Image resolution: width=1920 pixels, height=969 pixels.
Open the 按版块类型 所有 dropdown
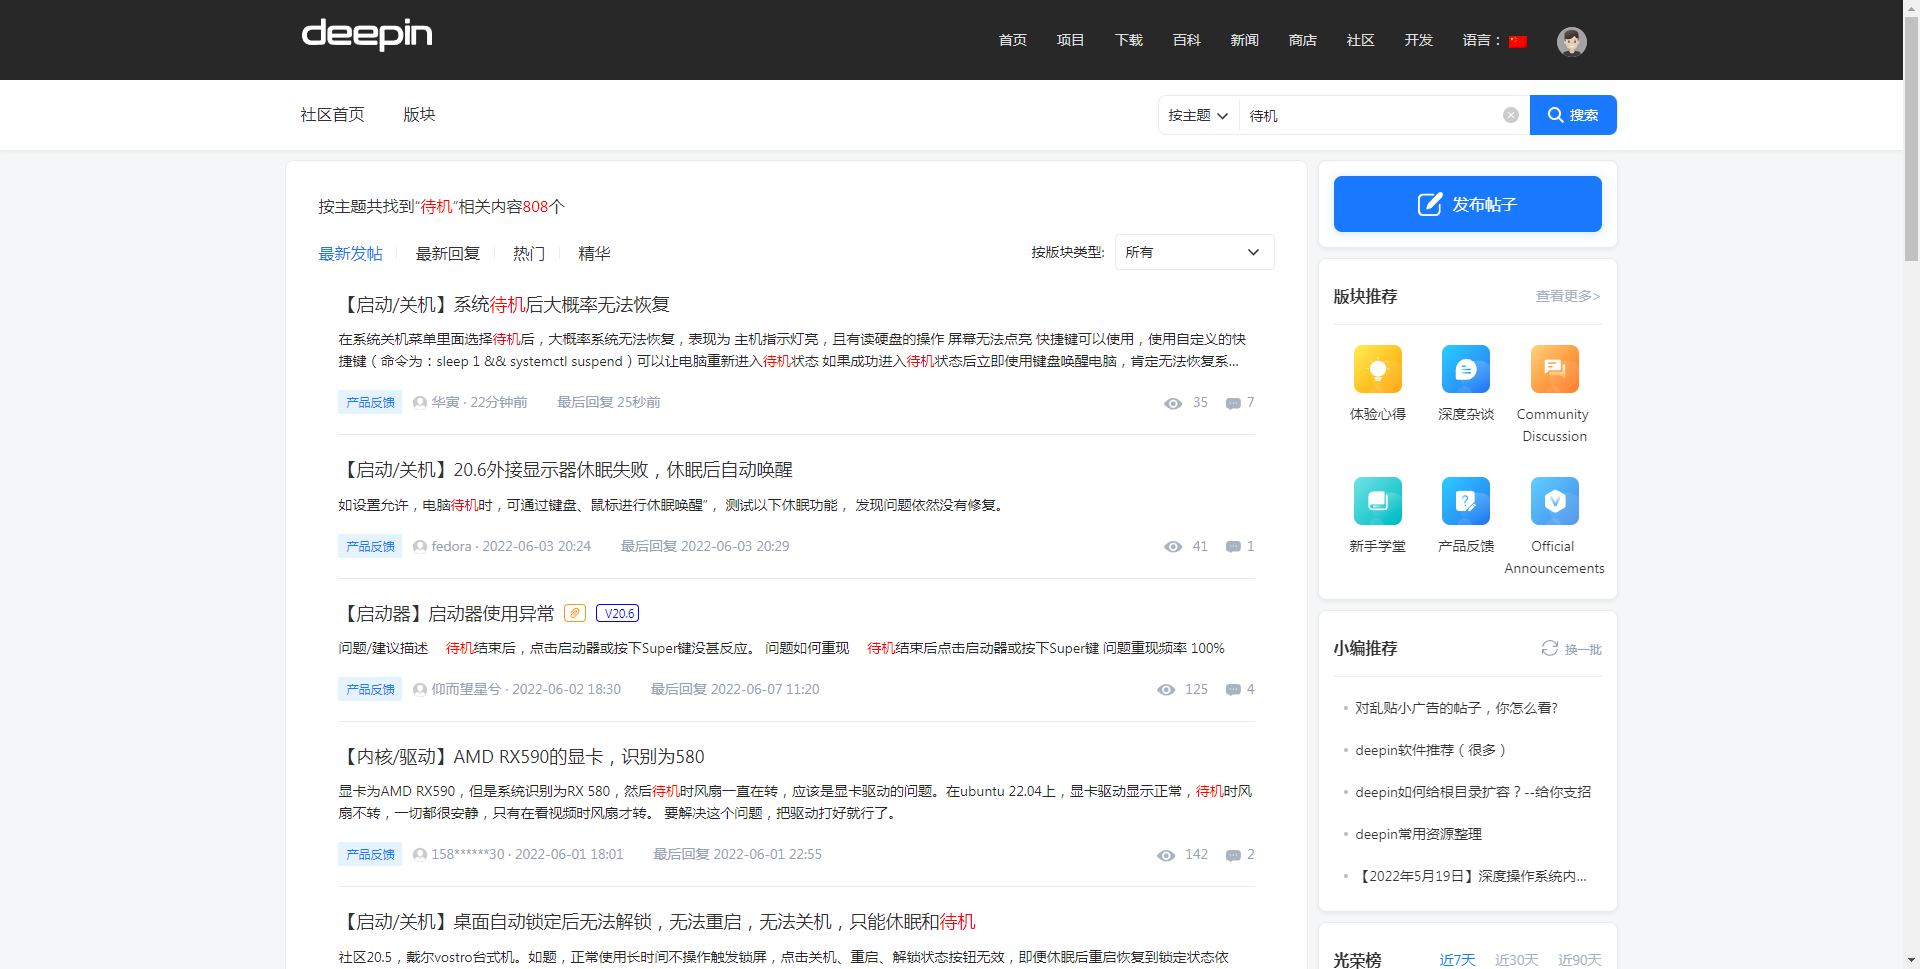point(1194,252)
